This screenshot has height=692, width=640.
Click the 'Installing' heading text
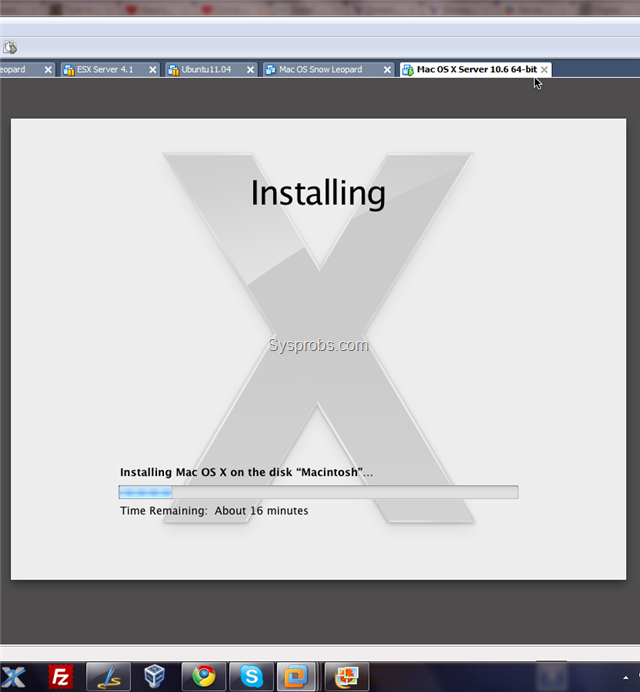click(x=318, y=193)
